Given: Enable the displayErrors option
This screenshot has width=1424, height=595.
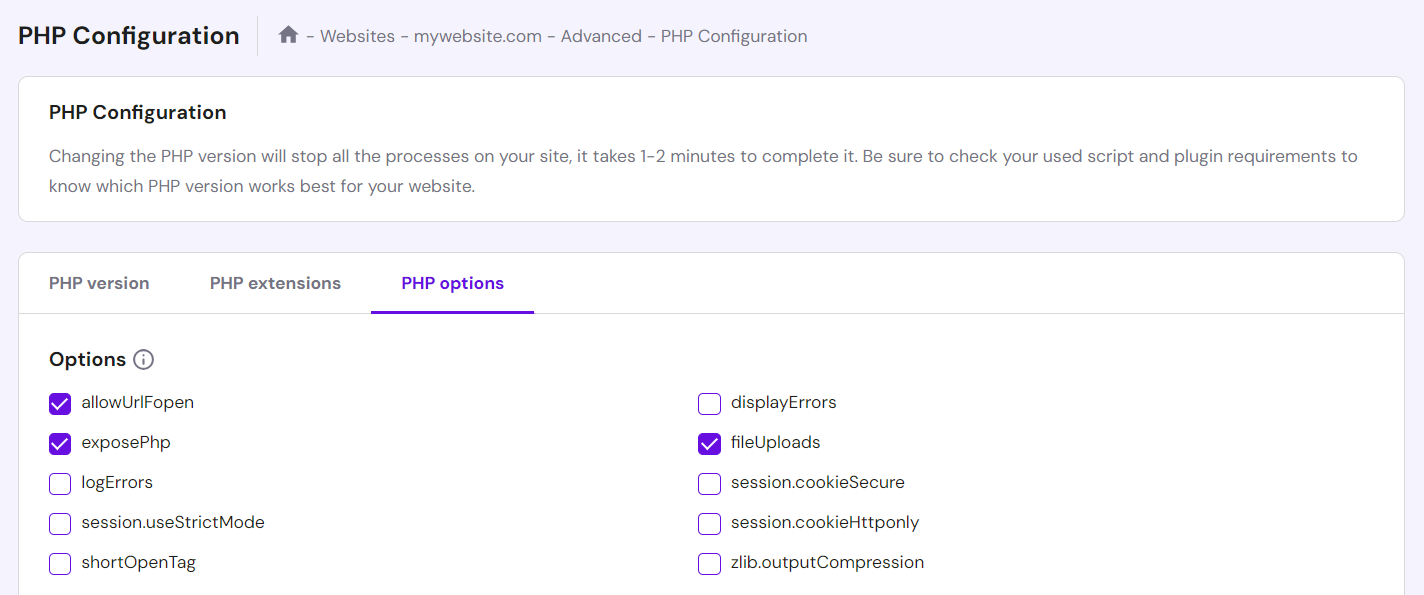Looking at the screenshot, I should pyautogui.click(x=709, y=403).
